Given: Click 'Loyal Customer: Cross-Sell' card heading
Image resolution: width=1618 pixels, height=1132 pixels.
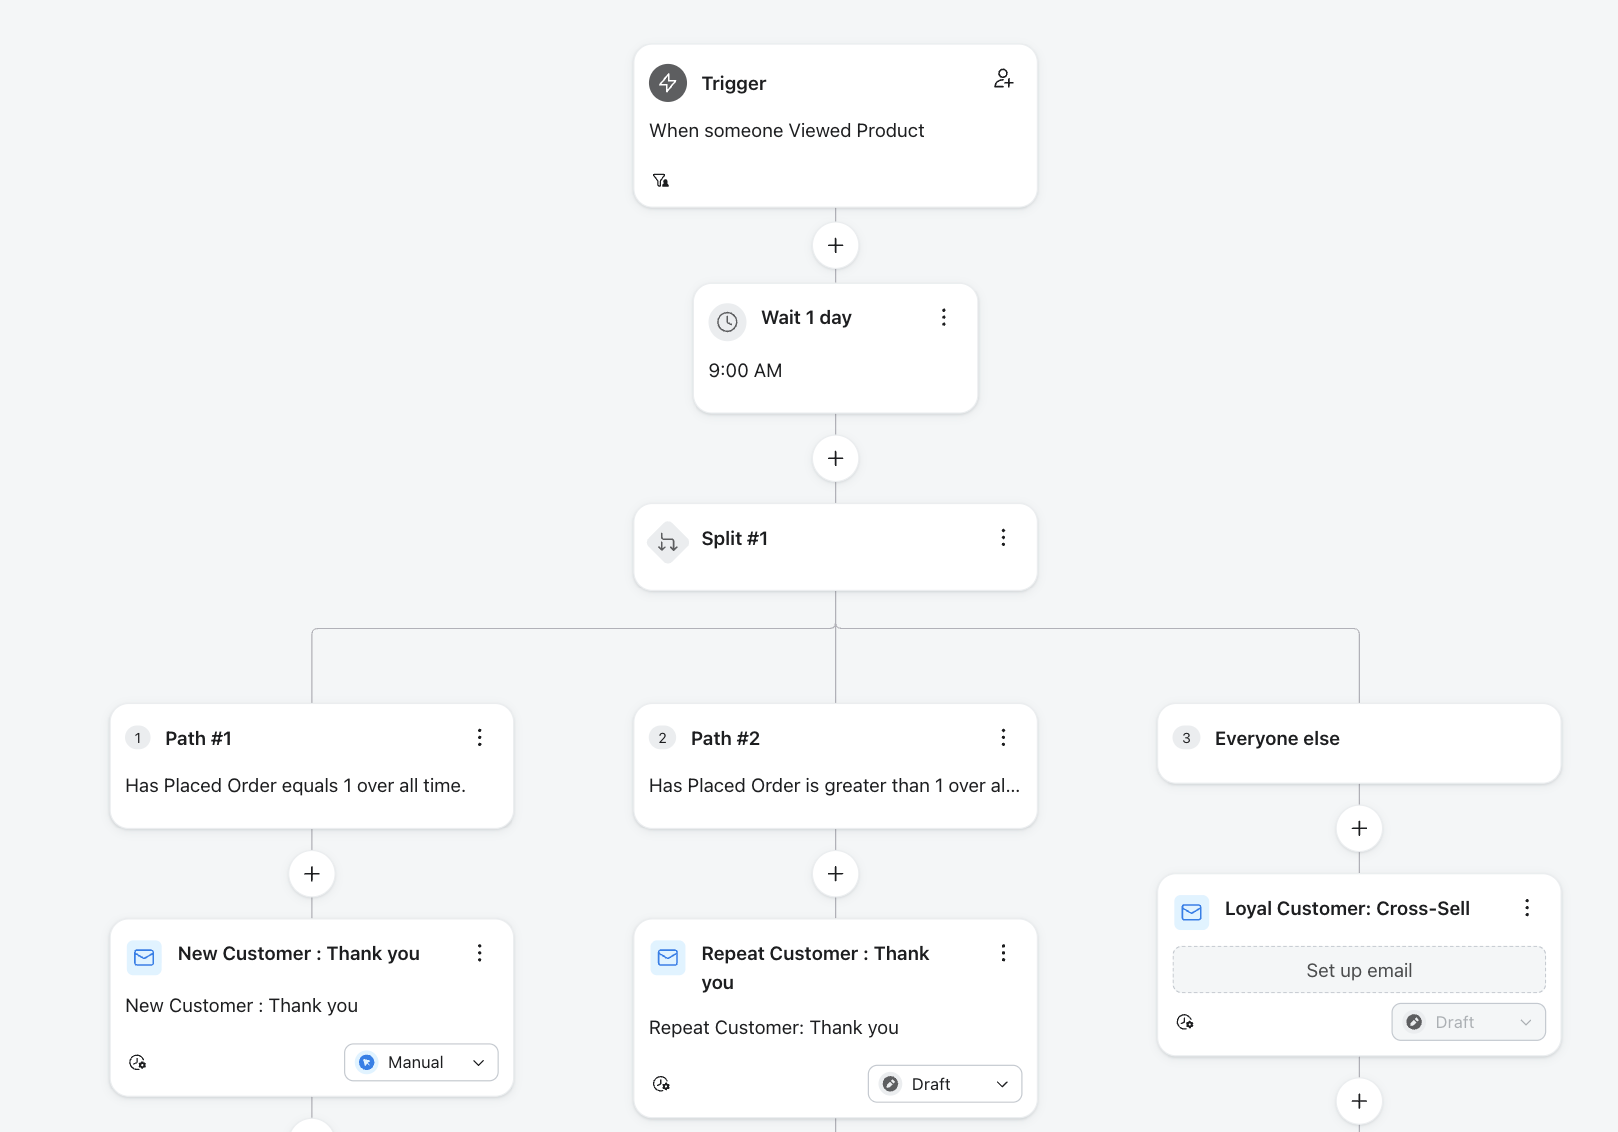Looking at the screenshot, I should coord(1347,909).
